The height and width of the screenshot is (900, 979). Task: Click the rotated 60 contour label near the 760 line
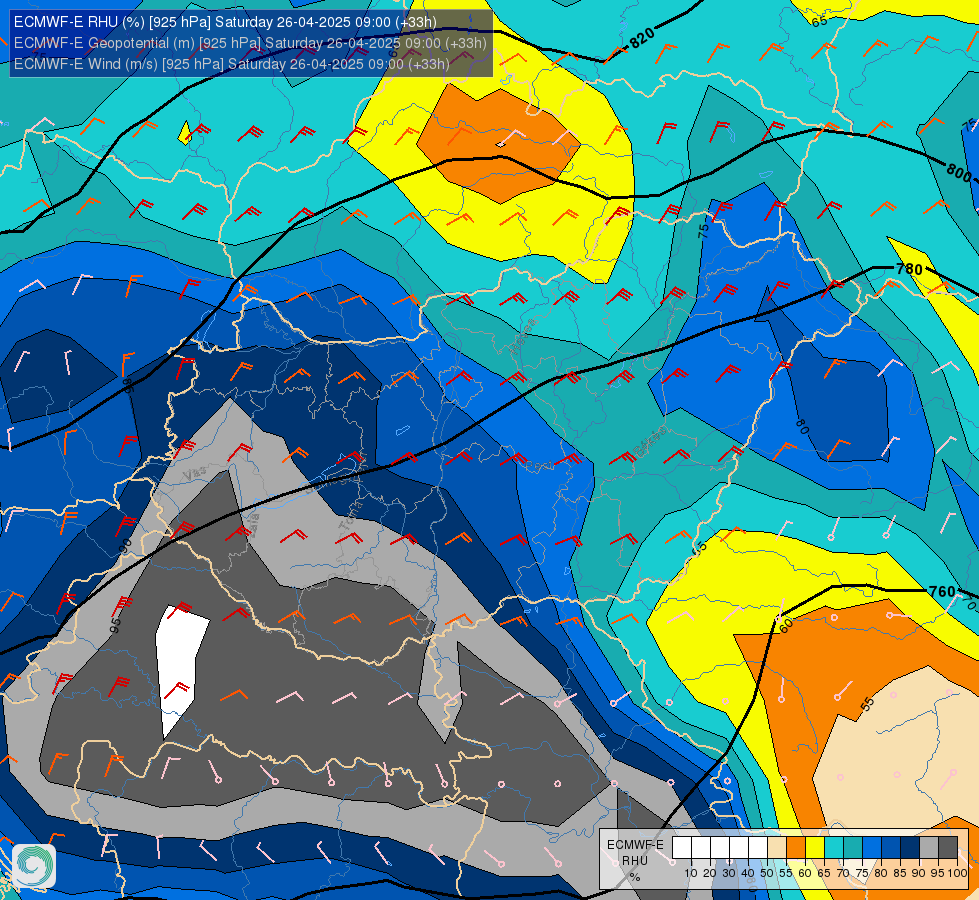click(786, 626)
